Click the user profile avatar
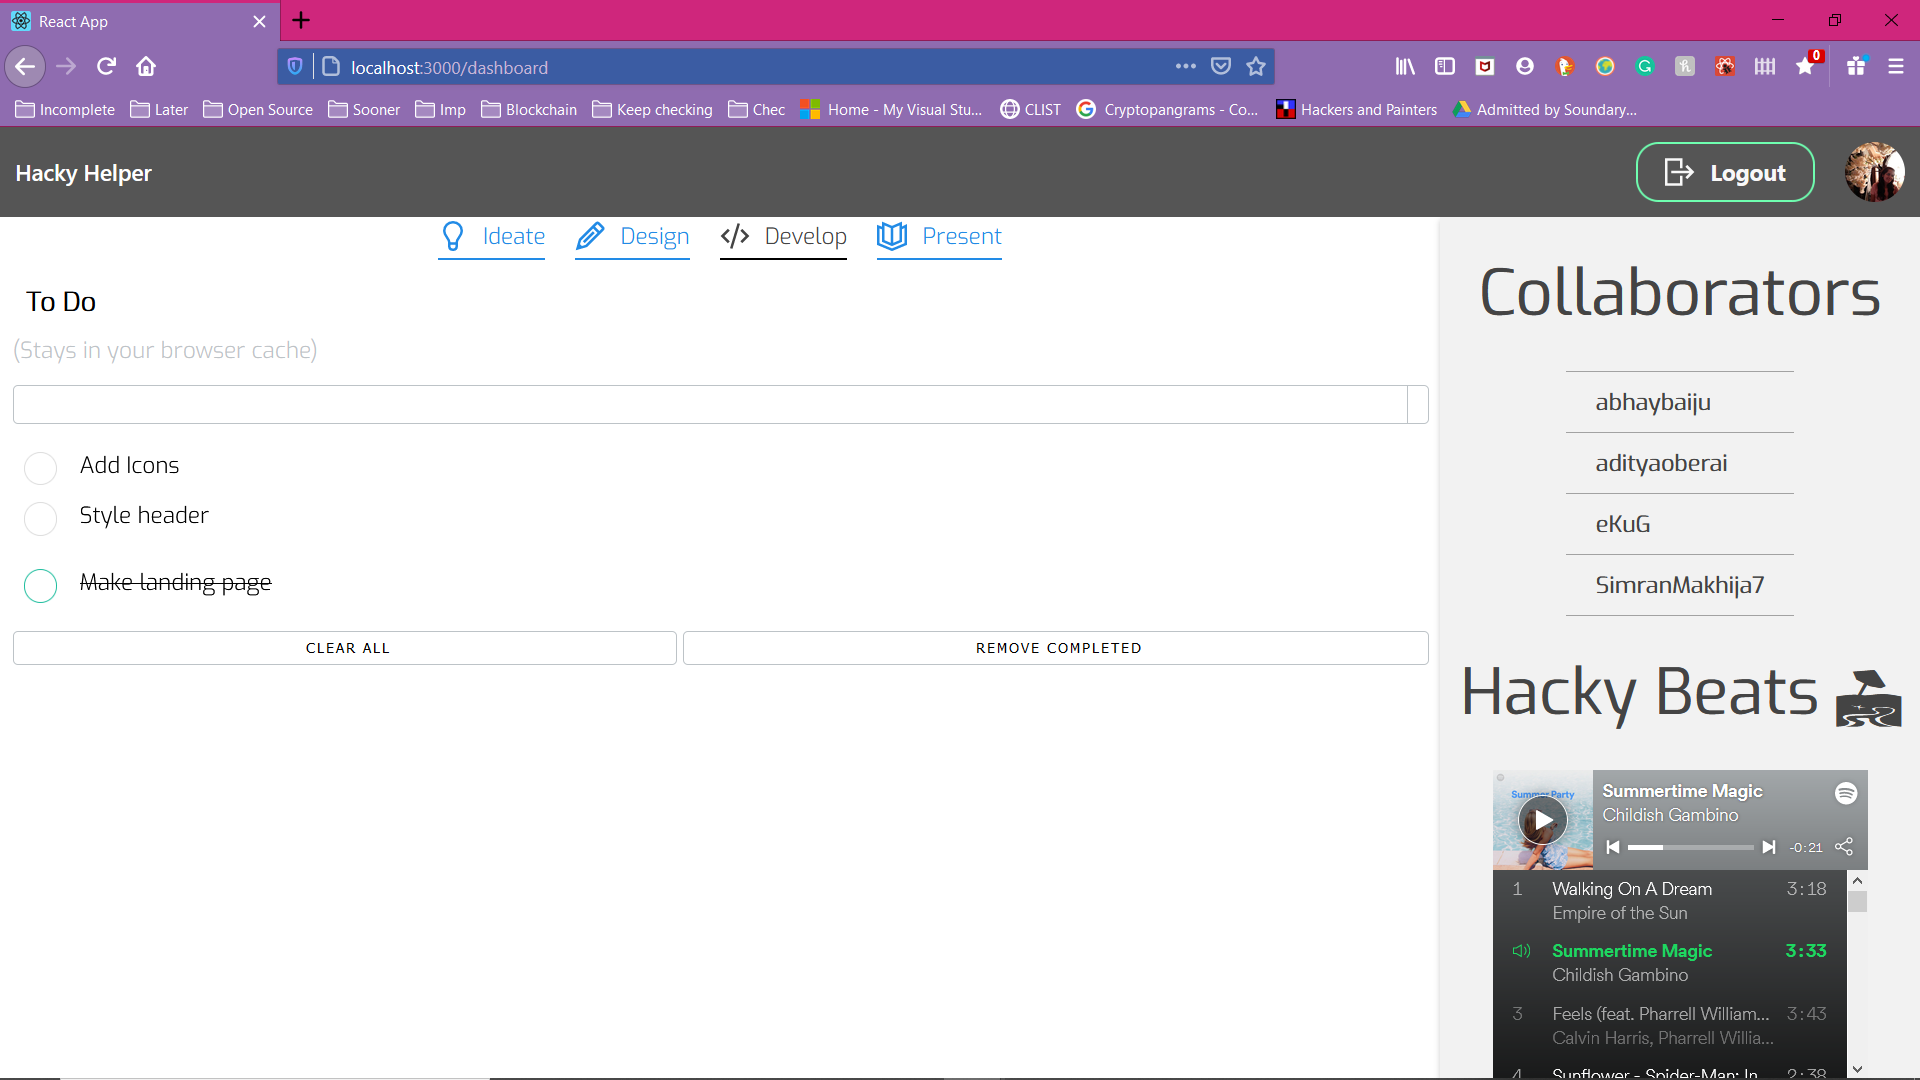This screenshot has height=1080, width=1920. (1874, 172)
